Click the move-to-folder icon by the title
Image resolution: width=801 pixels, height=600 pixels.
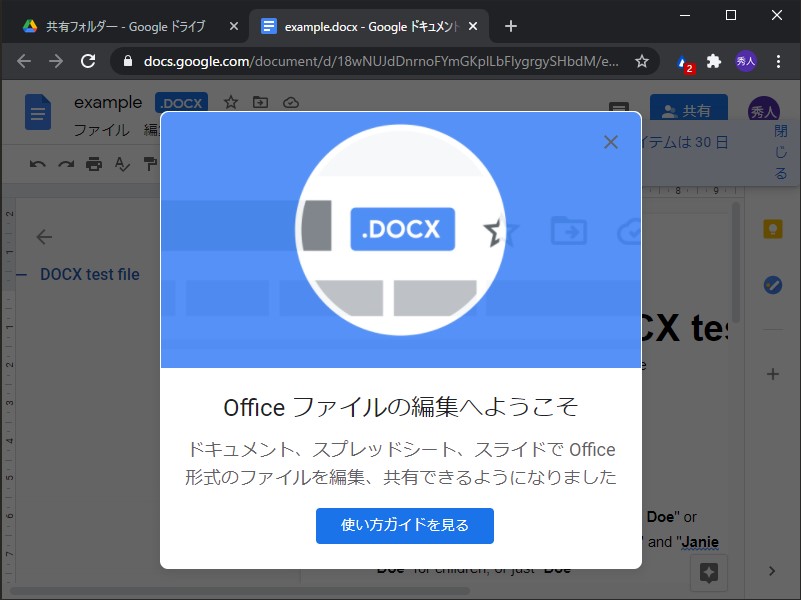click(x=261, y=103)
